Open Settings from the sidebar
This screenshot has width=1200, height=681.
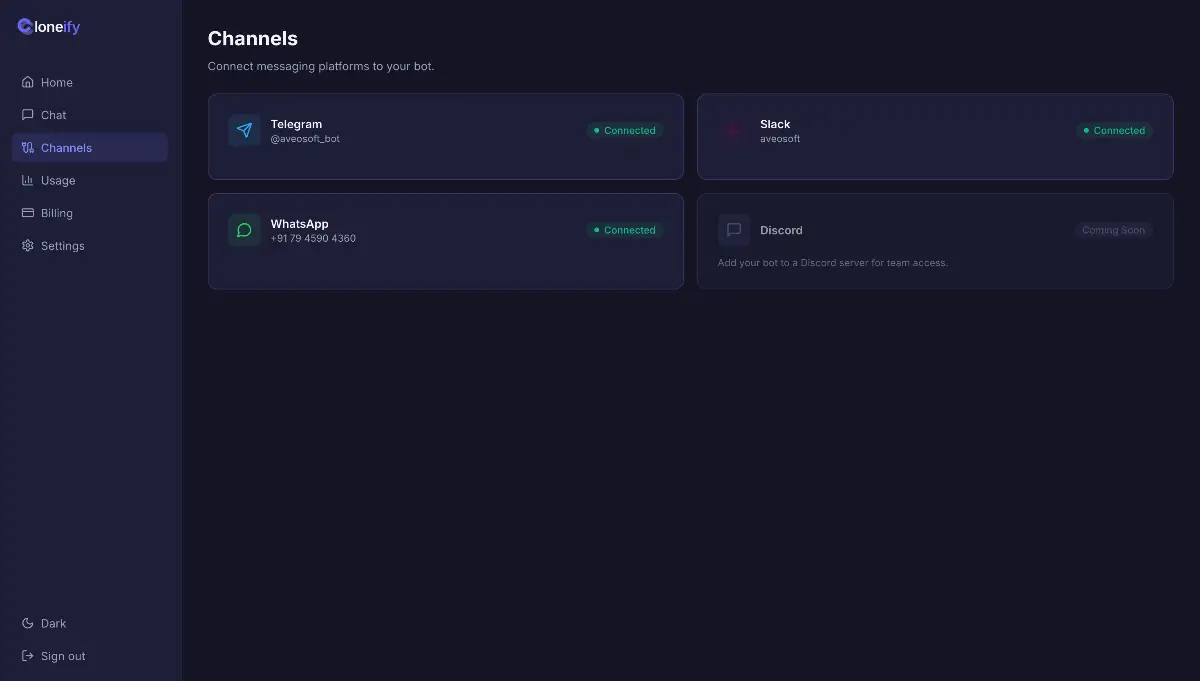click(90, 246)
